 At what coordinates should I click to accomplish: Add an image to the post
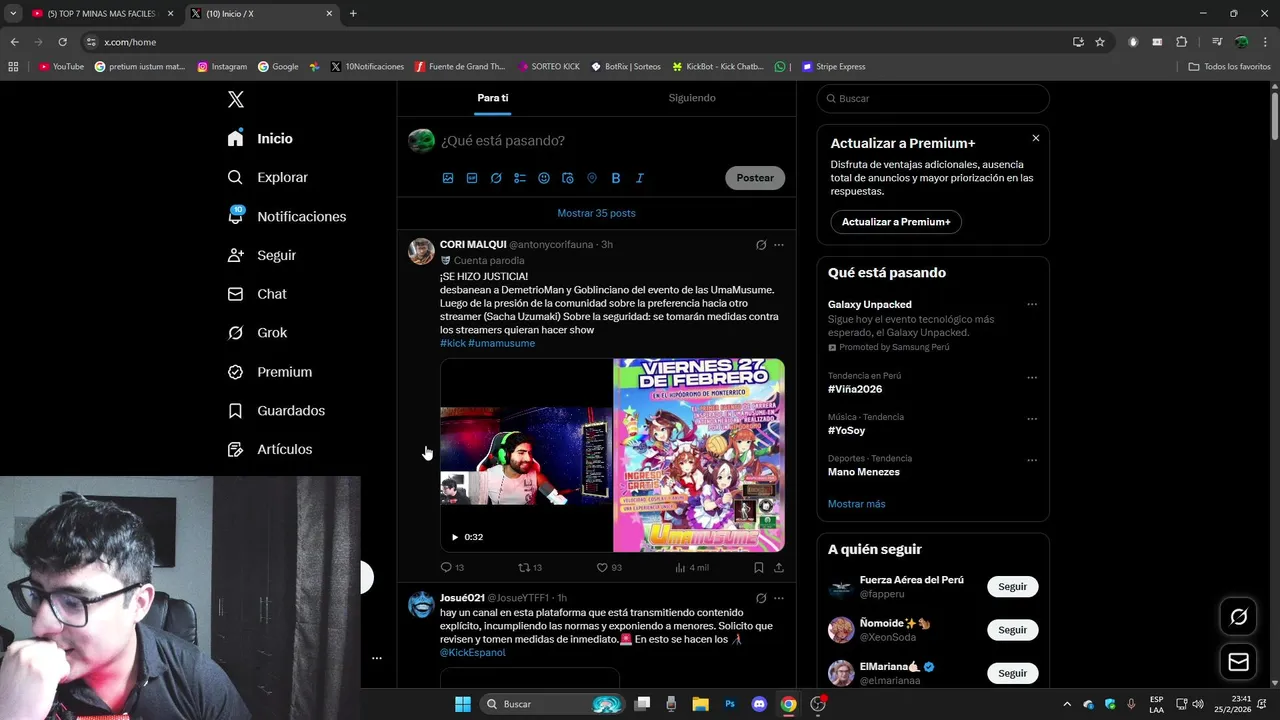(x=448, y=178)
